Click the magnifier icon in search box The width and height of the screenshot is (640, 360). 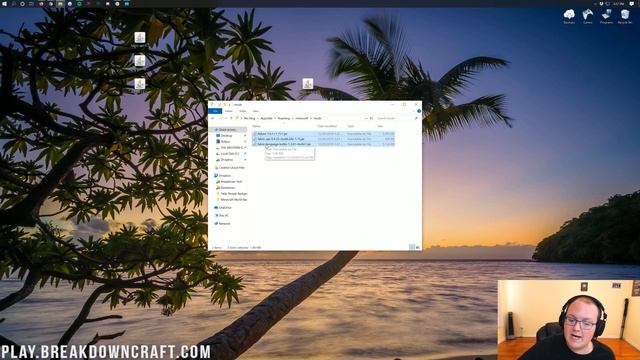pyautogui.click(x=416, y=118)
